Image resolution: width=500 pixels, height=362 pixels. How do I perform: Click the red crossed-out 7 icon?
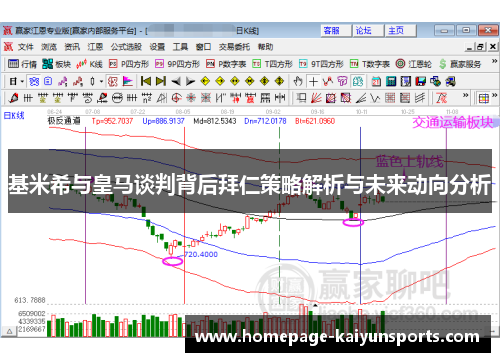pyautogui.click(x=441, y=98)
